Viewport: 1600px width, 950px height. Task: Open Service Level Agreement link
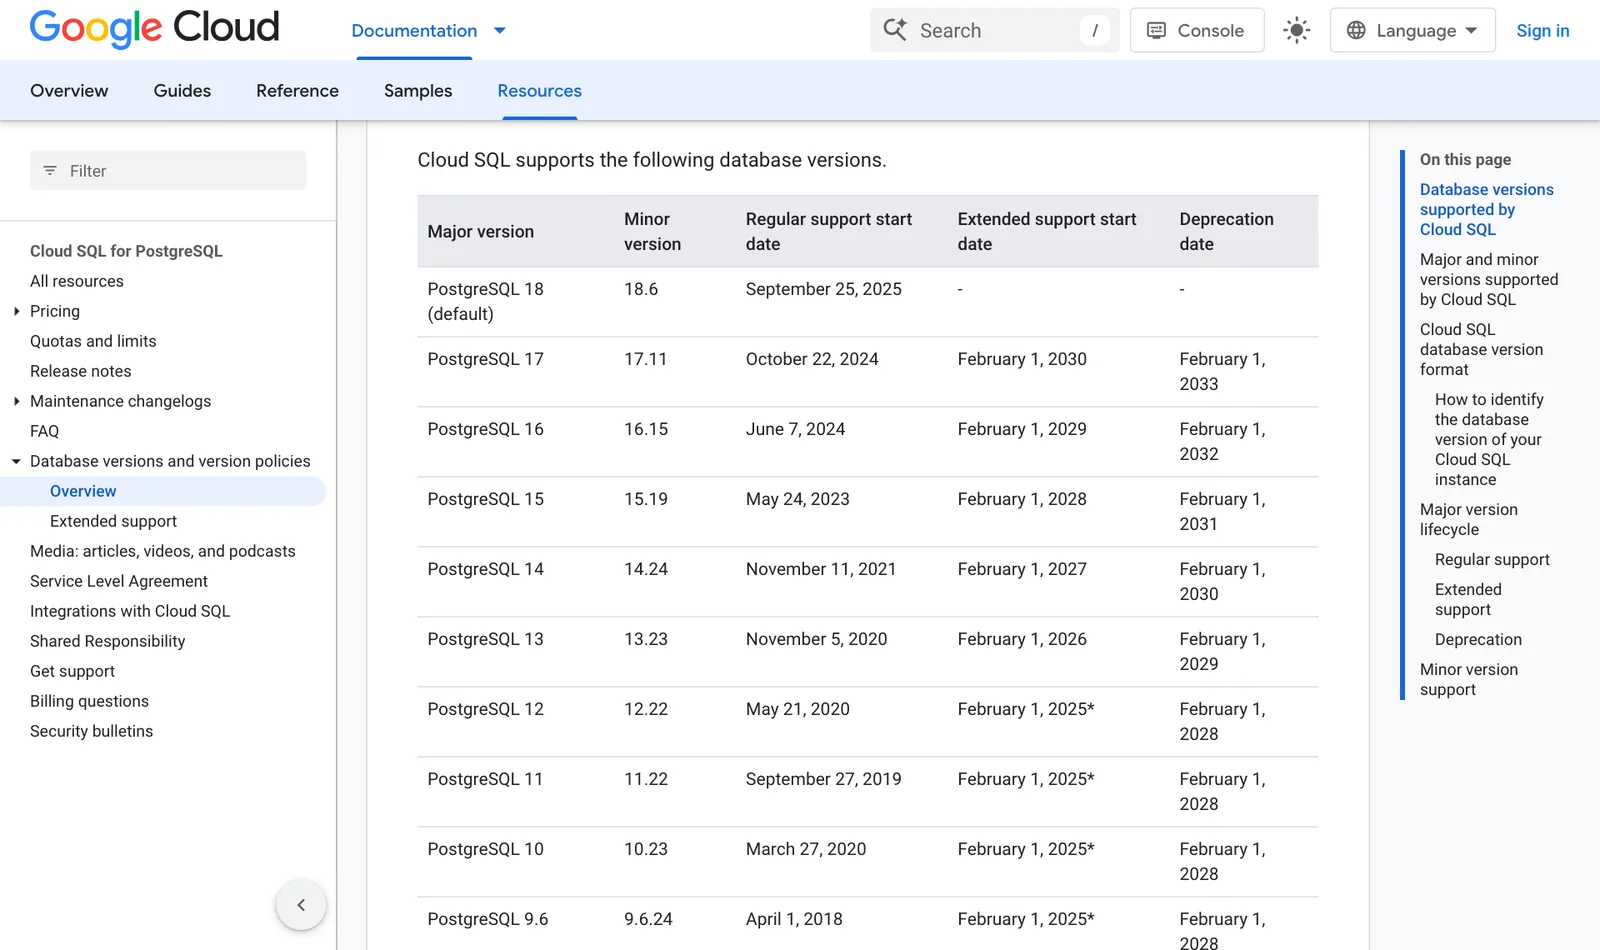[x=119, y=581]
